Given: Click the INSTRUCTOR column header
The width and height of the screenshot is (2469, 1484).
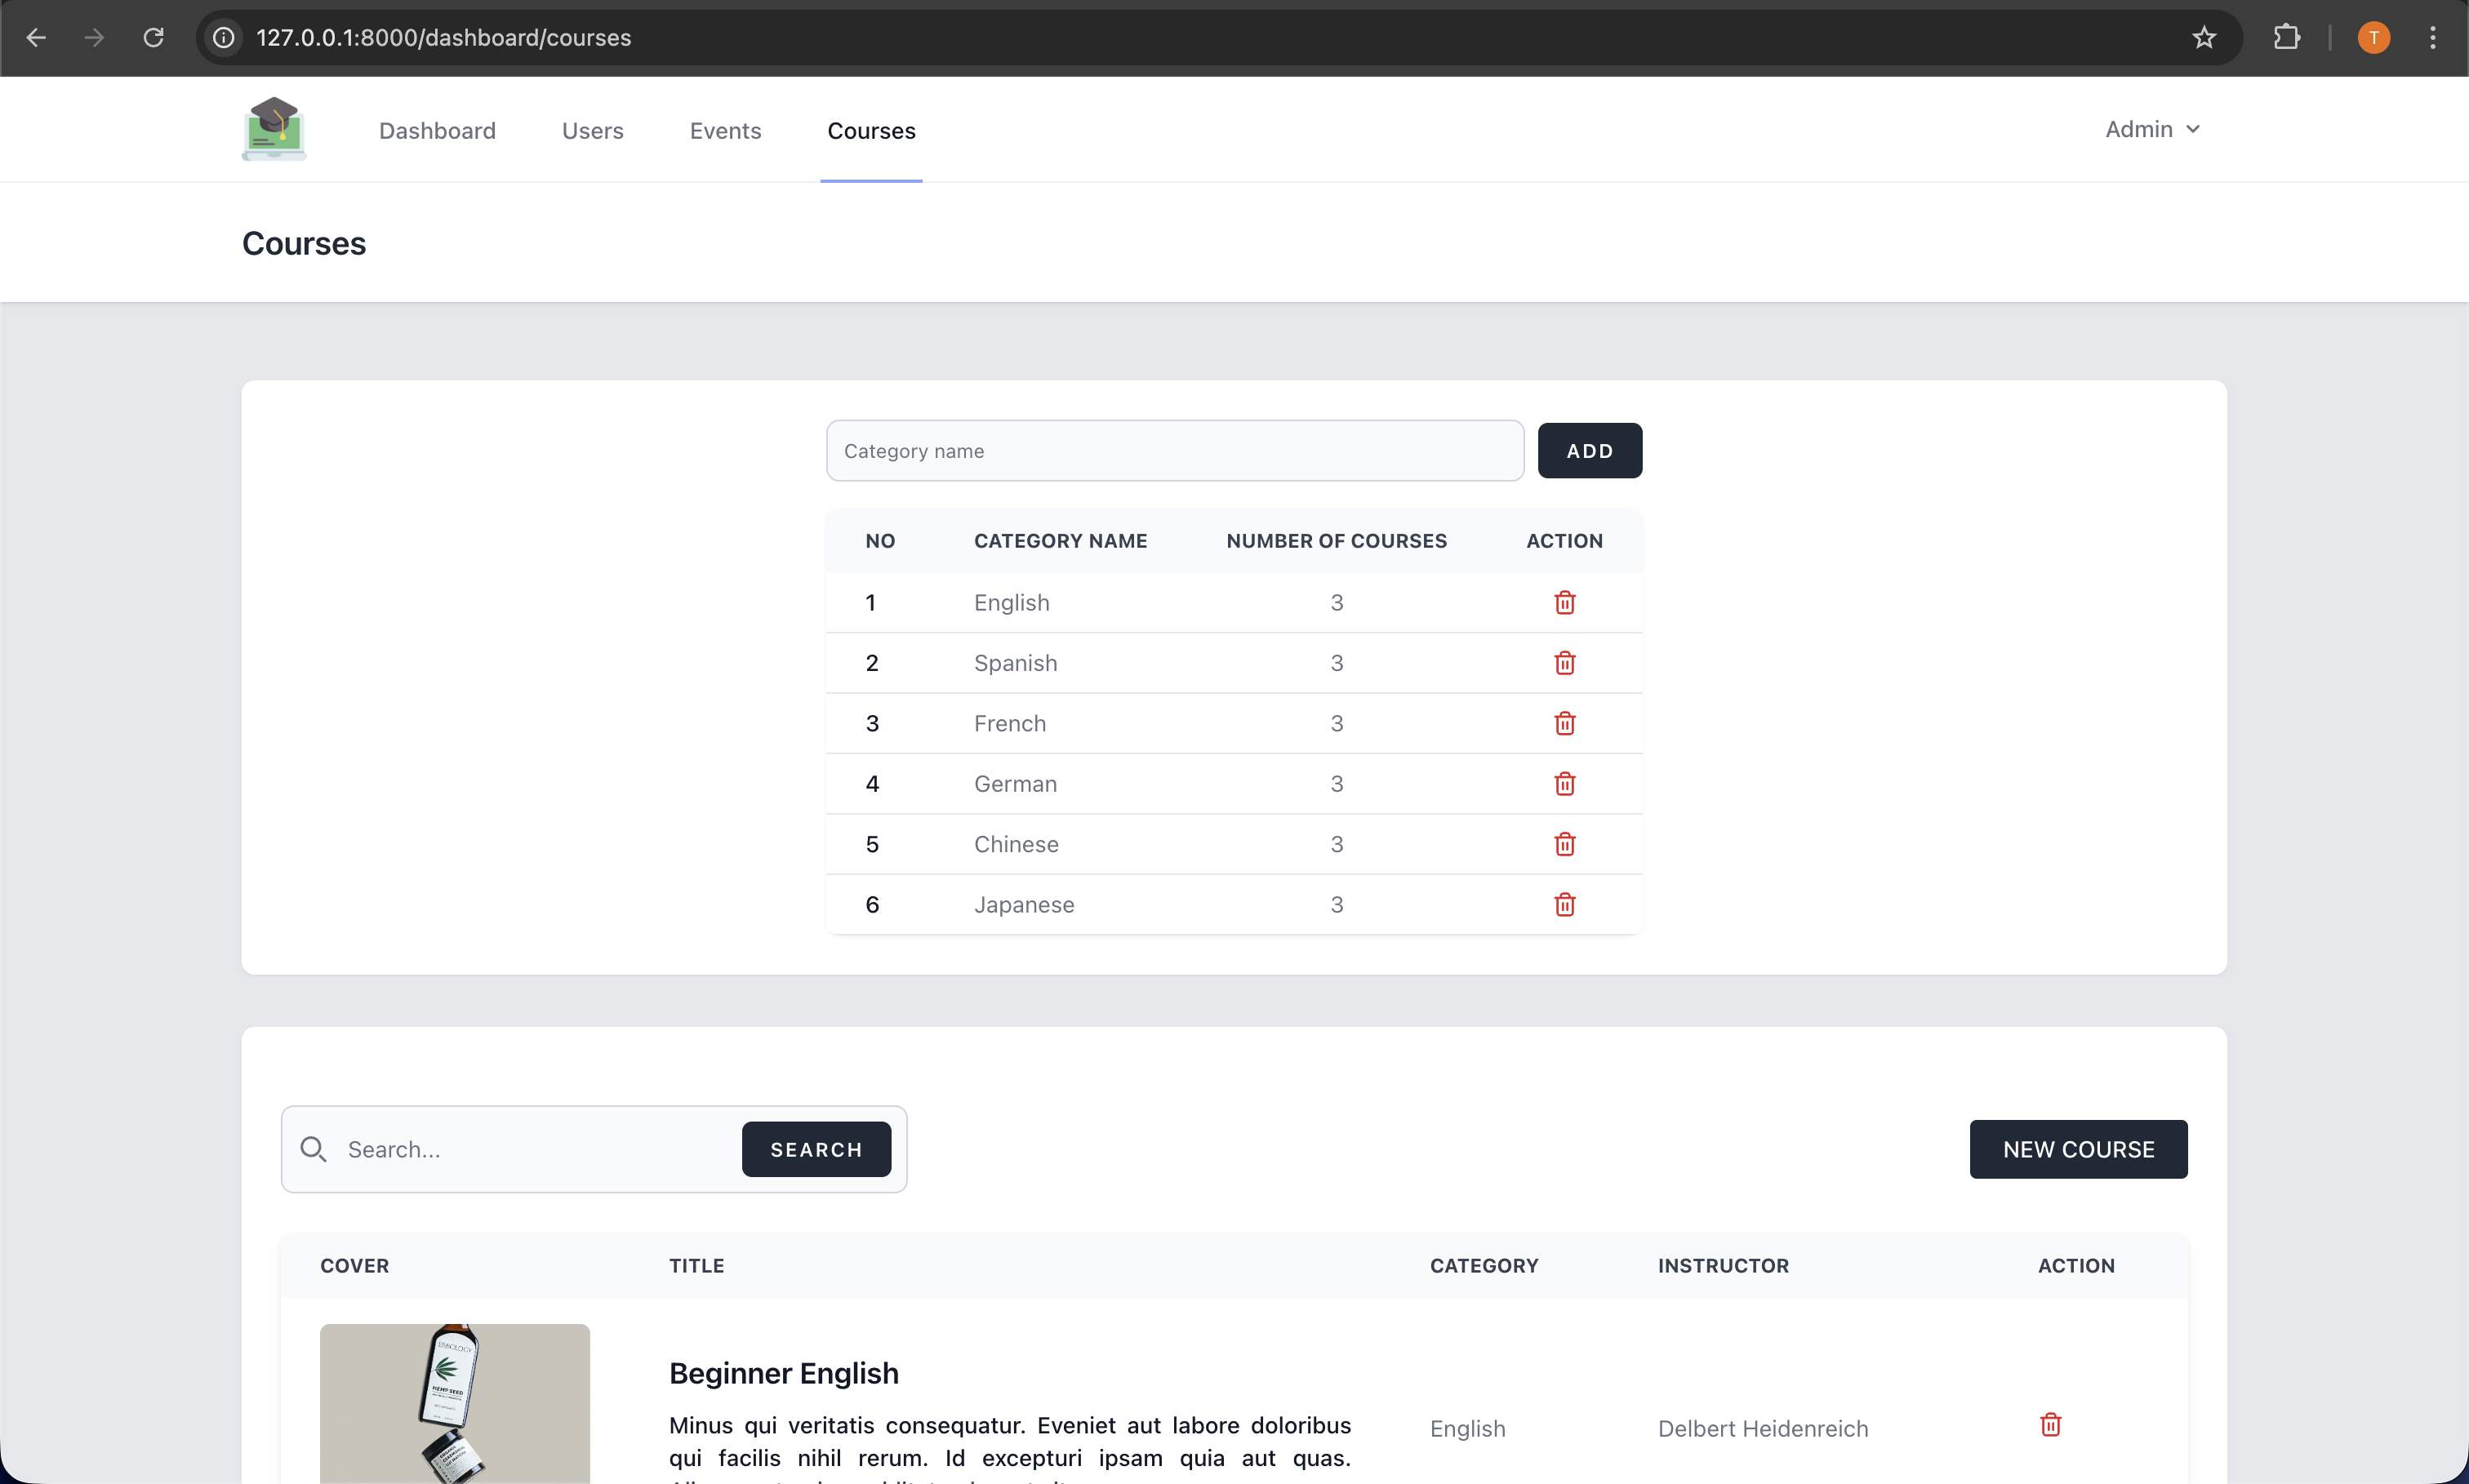Looking at the screenshot, I should (1723, 1265).
